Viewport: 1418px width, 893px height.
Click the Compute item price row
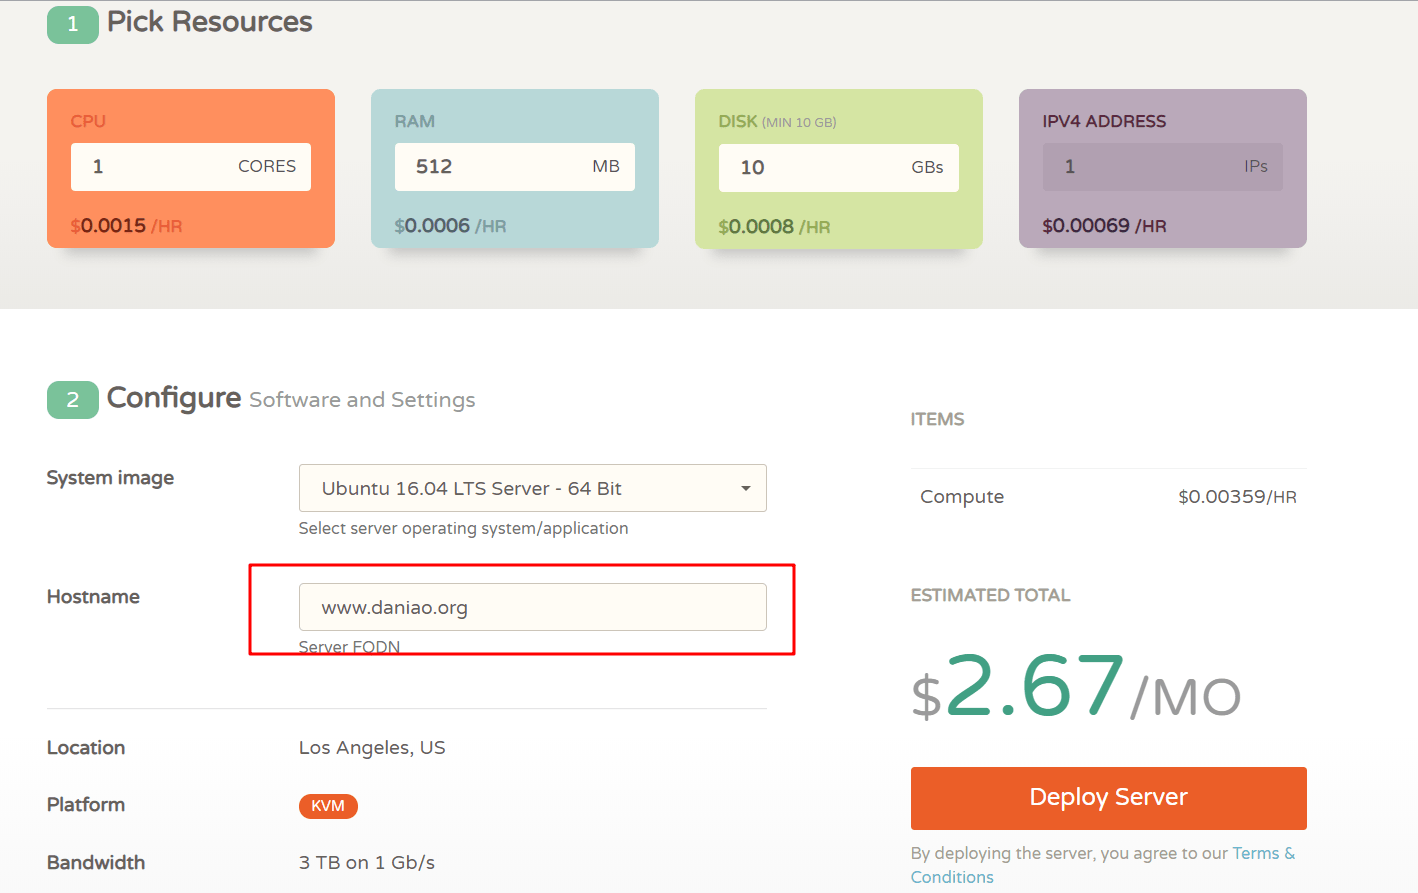pyautogui.click(x=1109, y=497)
